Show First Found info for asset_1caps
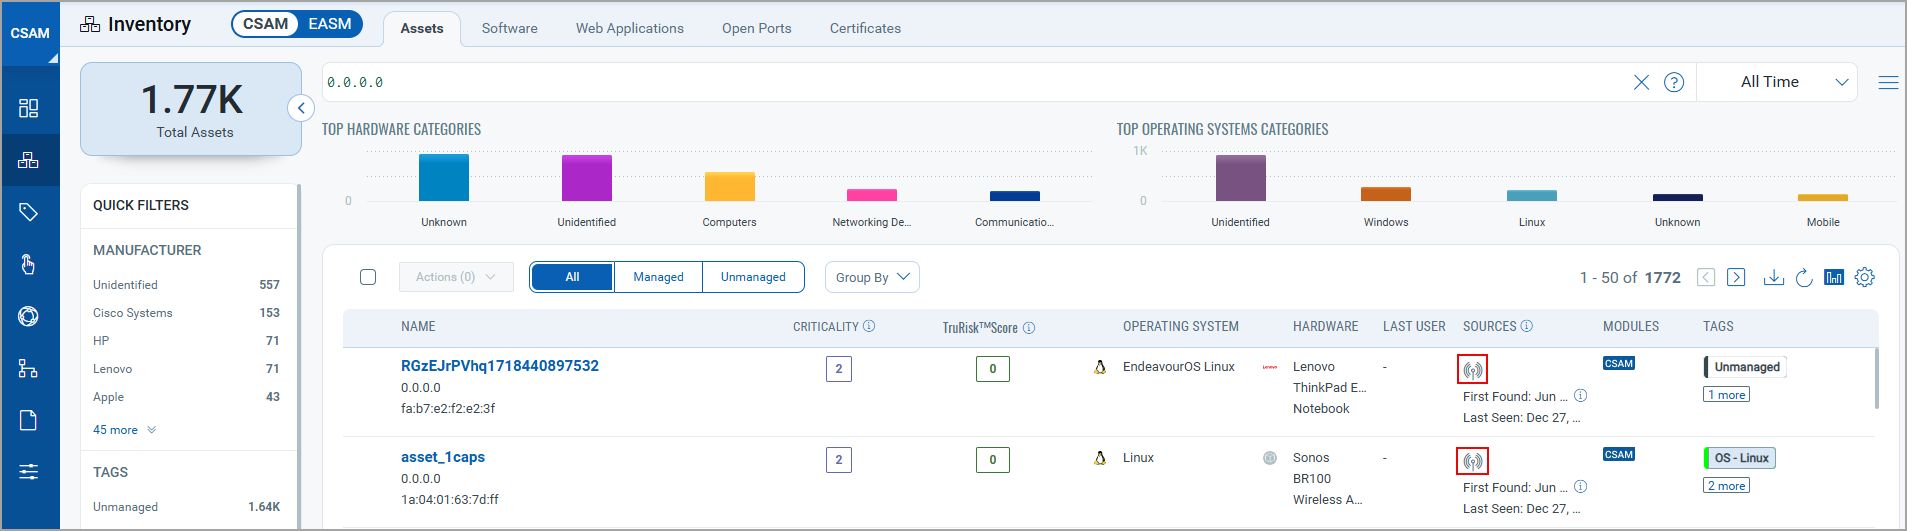Viewport: 1907px width, 531px height. pos(1580,487)
